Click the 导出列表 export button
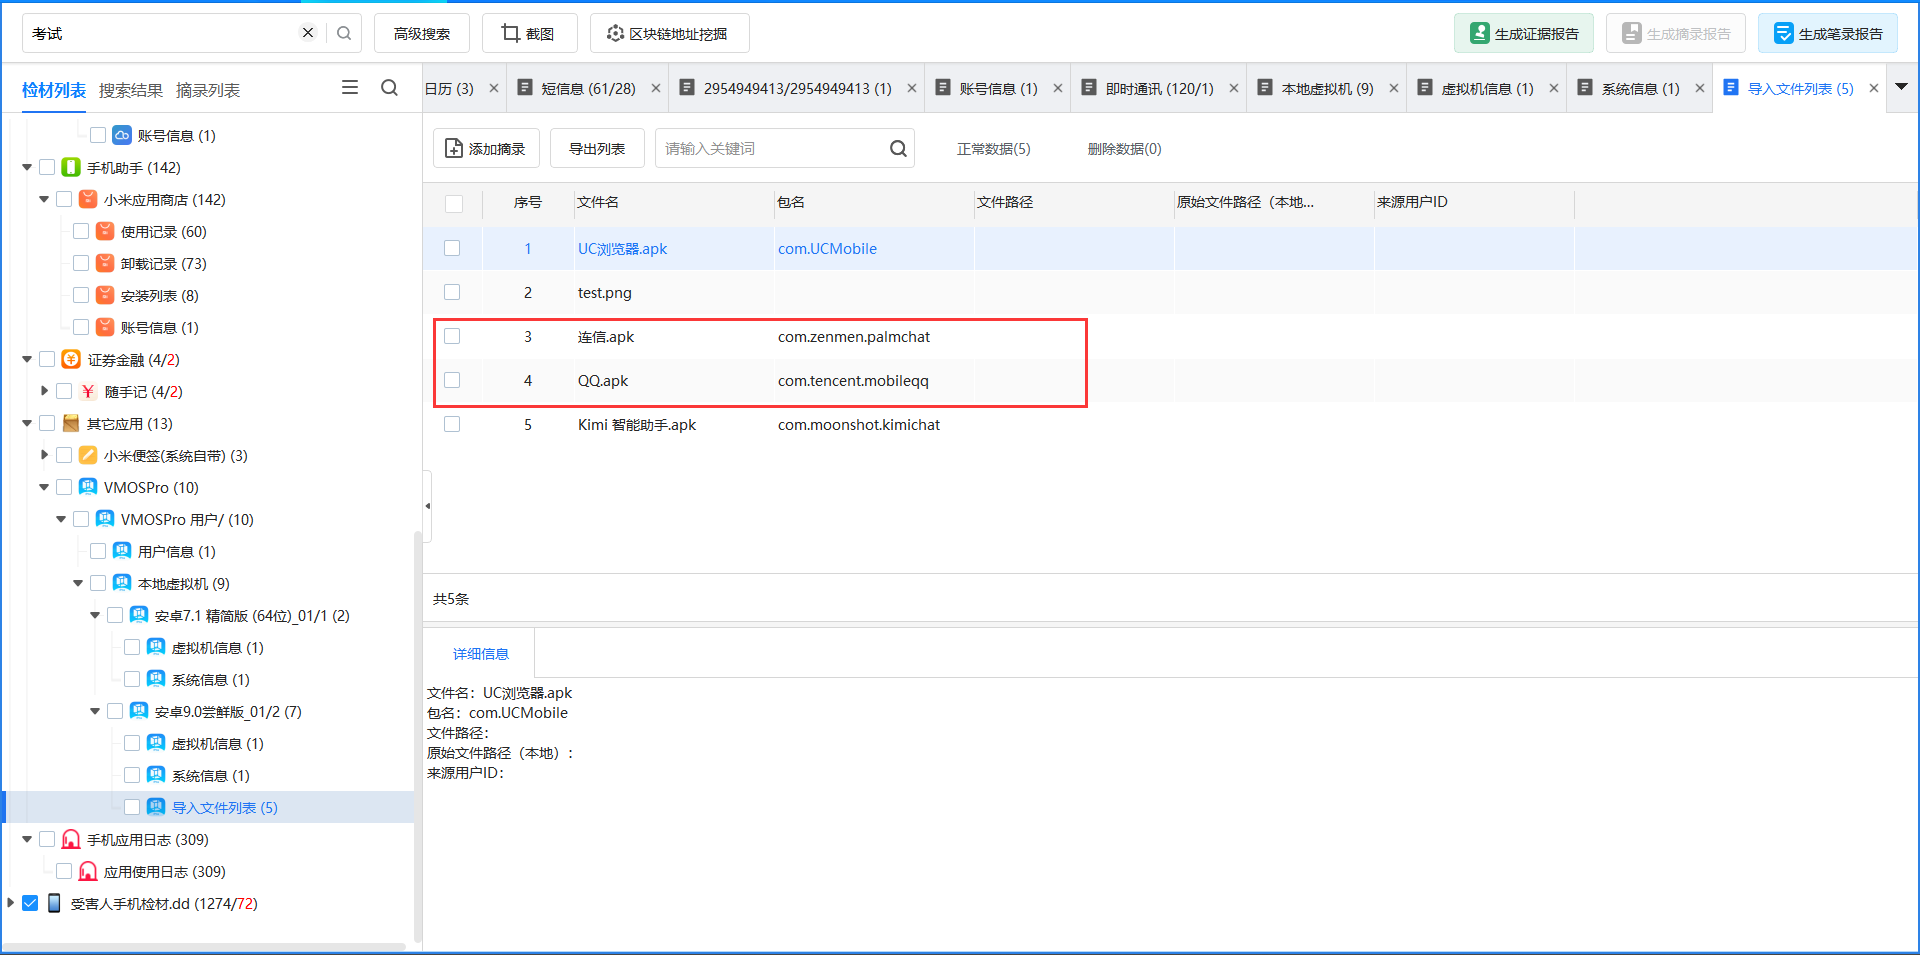1920x955 pixels. 596,147
